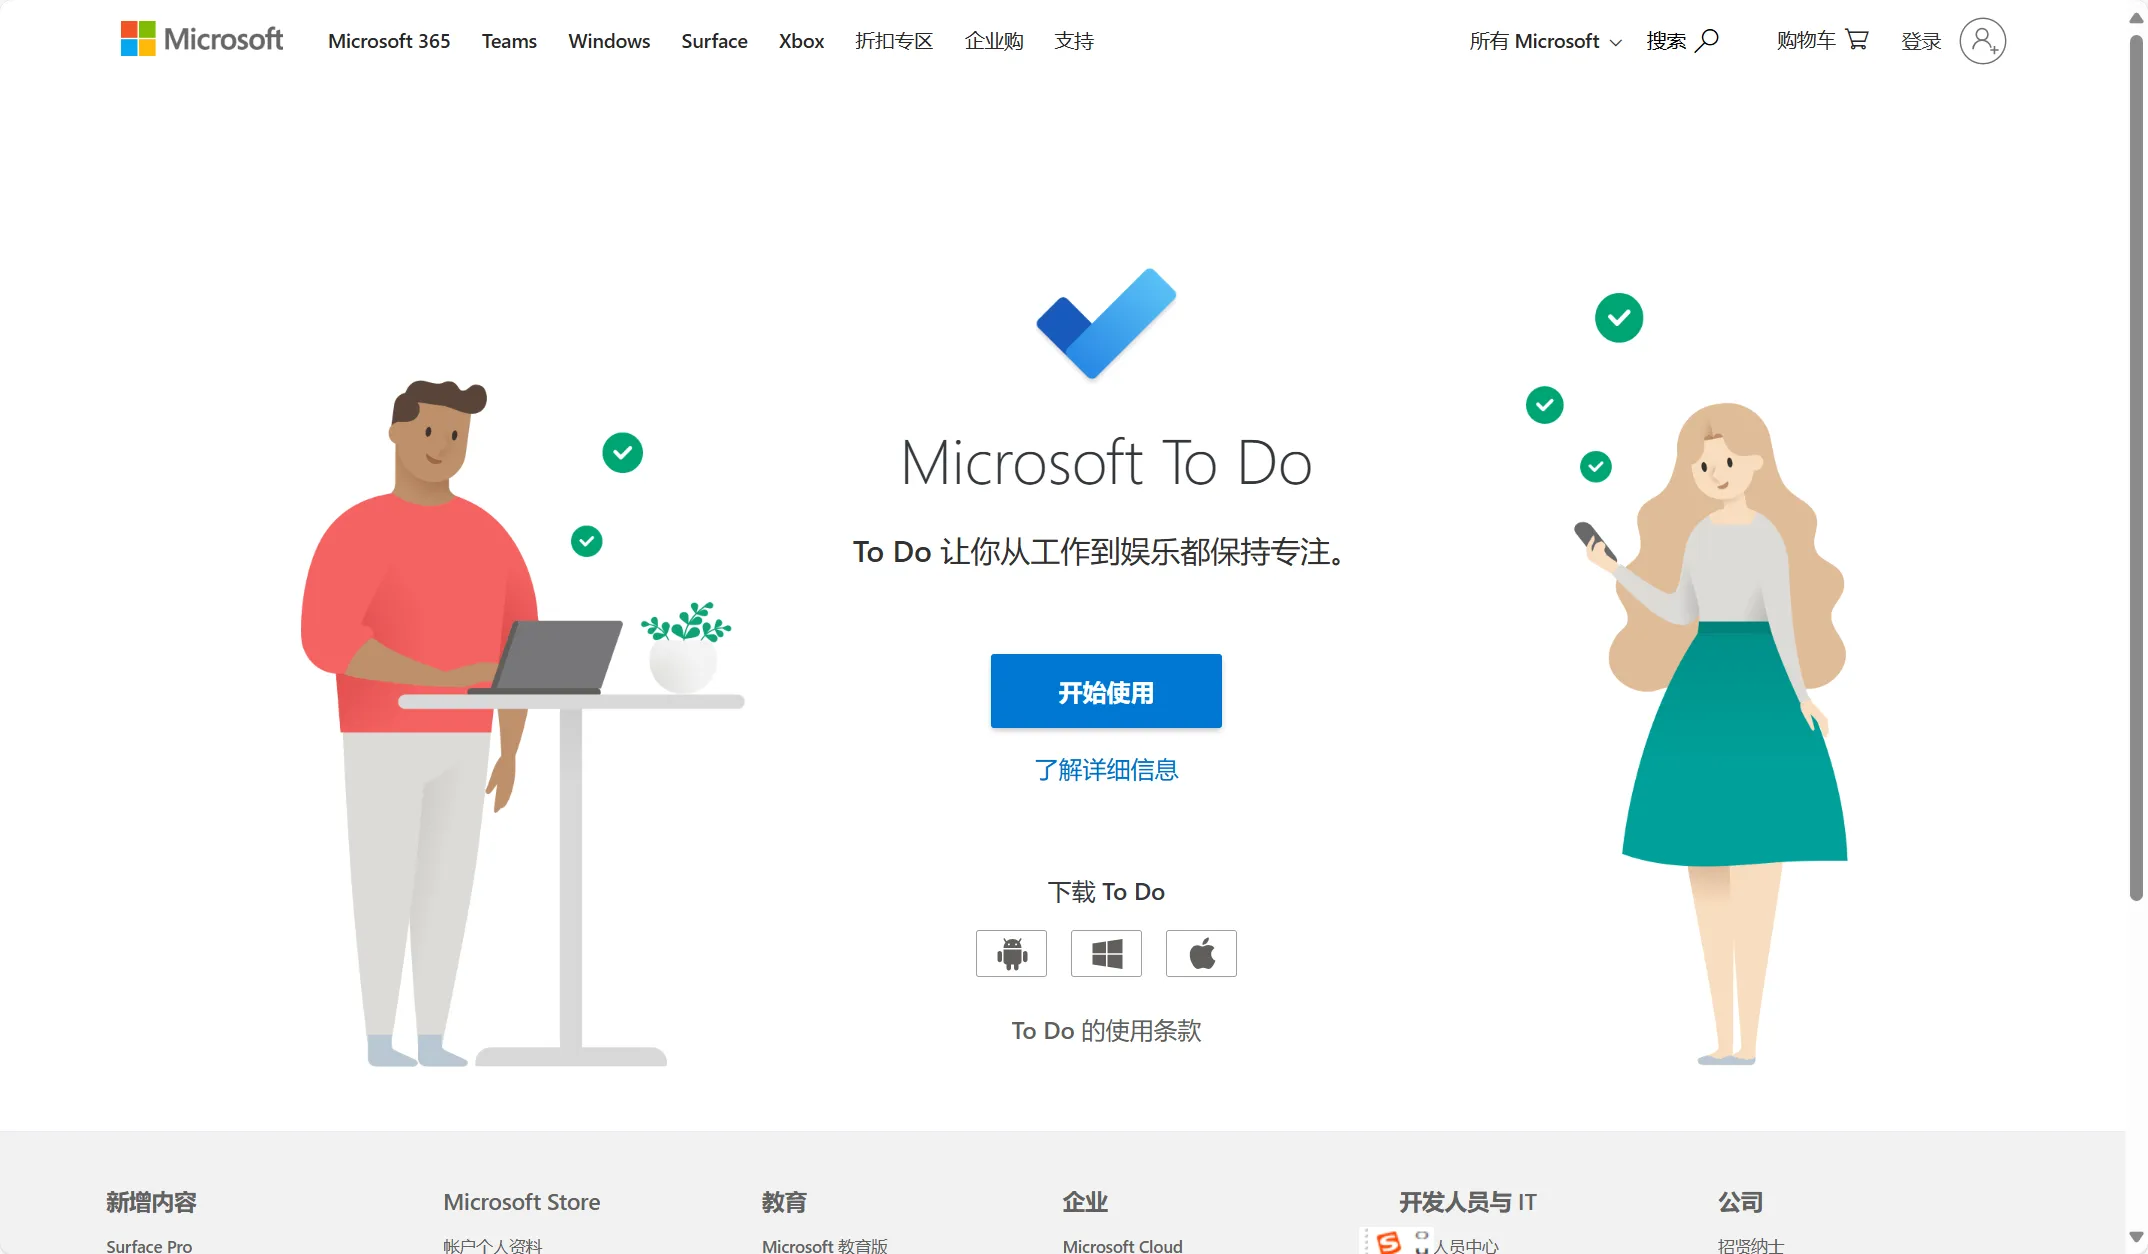
Task: Expand the 企业购 menu section
Action: point(993,40)
